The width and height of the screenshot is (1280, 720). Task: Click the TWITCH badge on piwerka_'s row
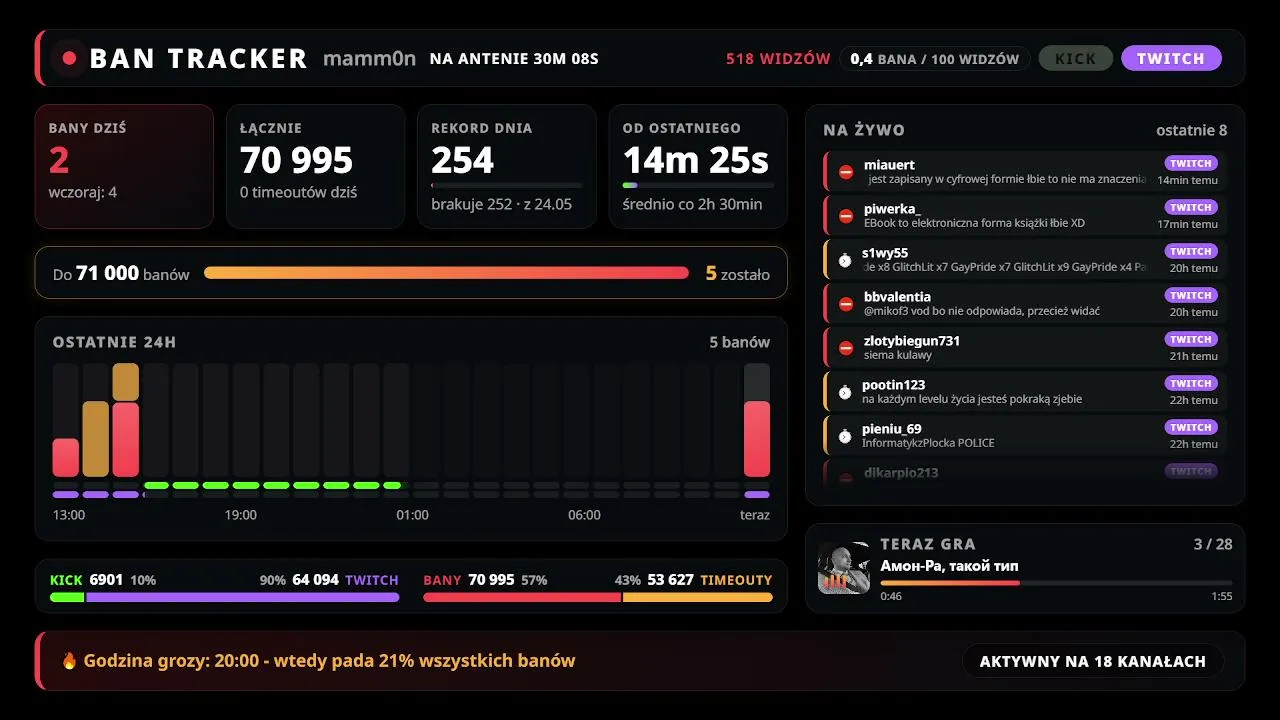click(1191, 207)
